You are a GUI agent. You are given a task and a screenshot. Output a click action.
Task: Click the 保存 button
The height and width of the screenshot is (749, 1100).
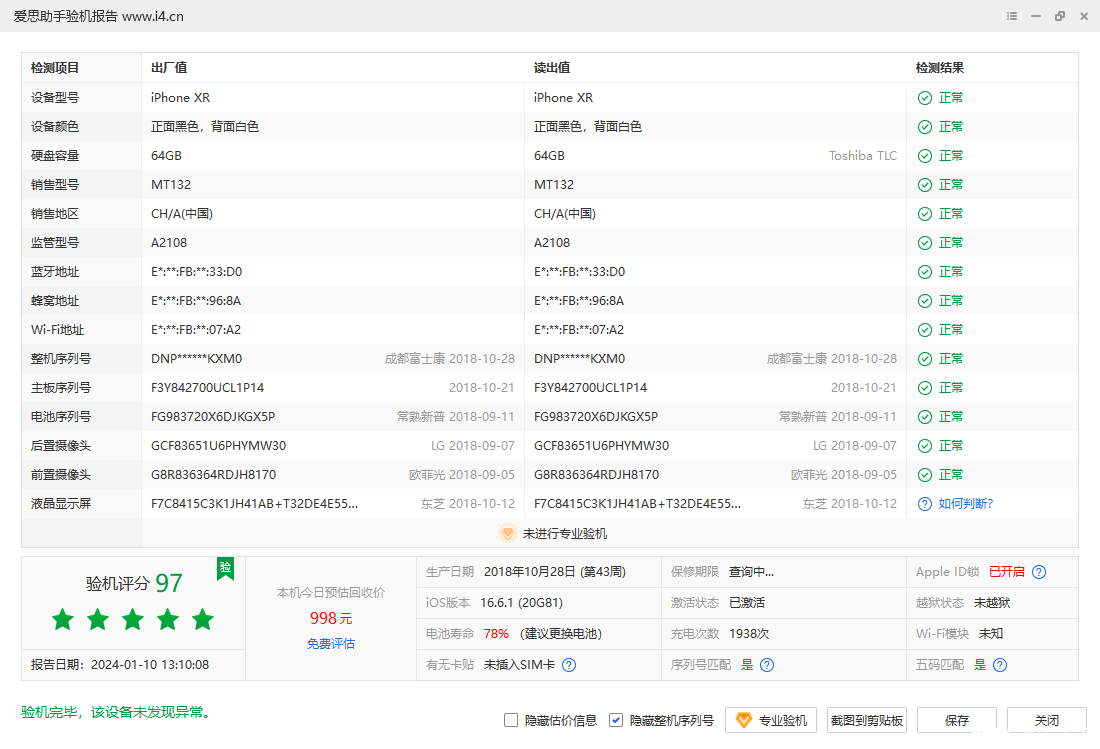956,720
